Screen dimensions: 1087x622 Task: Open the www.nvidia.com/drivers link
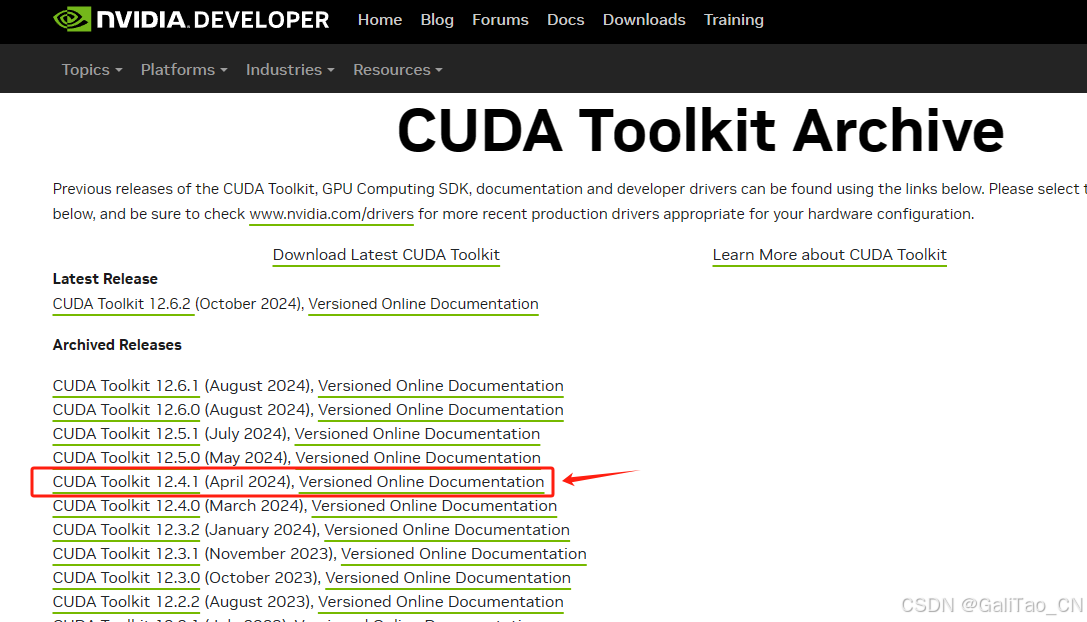[331, 214]
